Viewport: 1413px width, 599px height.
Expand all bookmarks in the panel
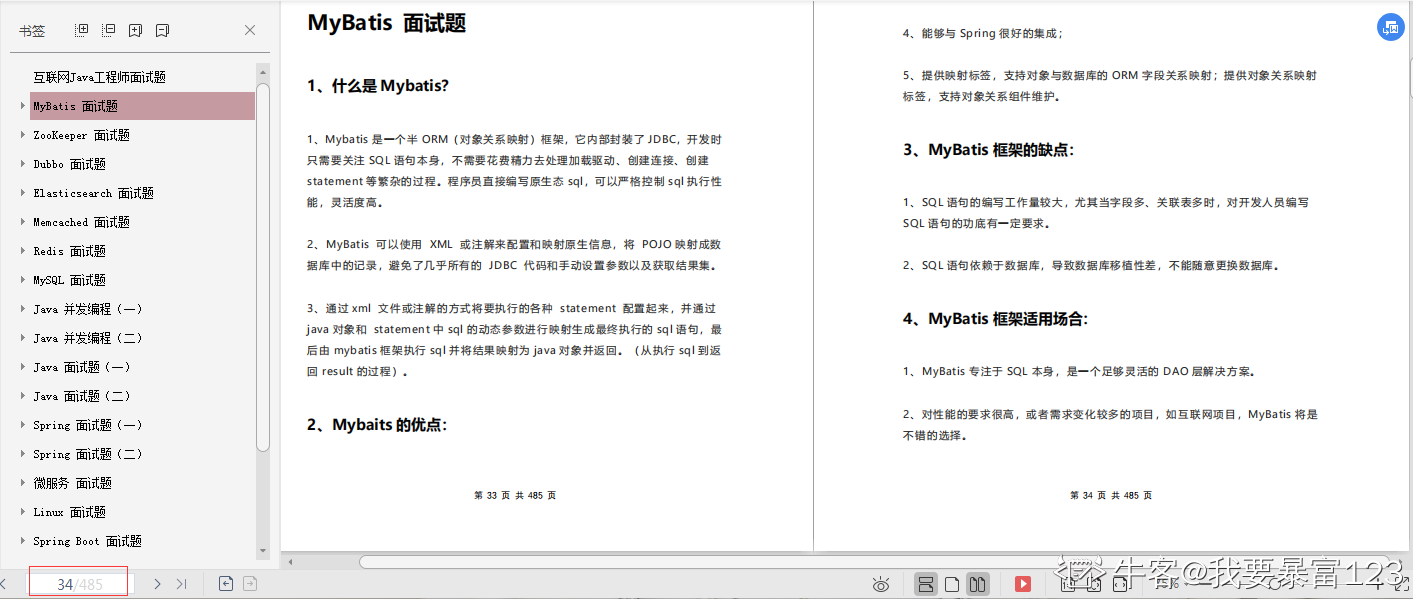[x=83, y=30]
